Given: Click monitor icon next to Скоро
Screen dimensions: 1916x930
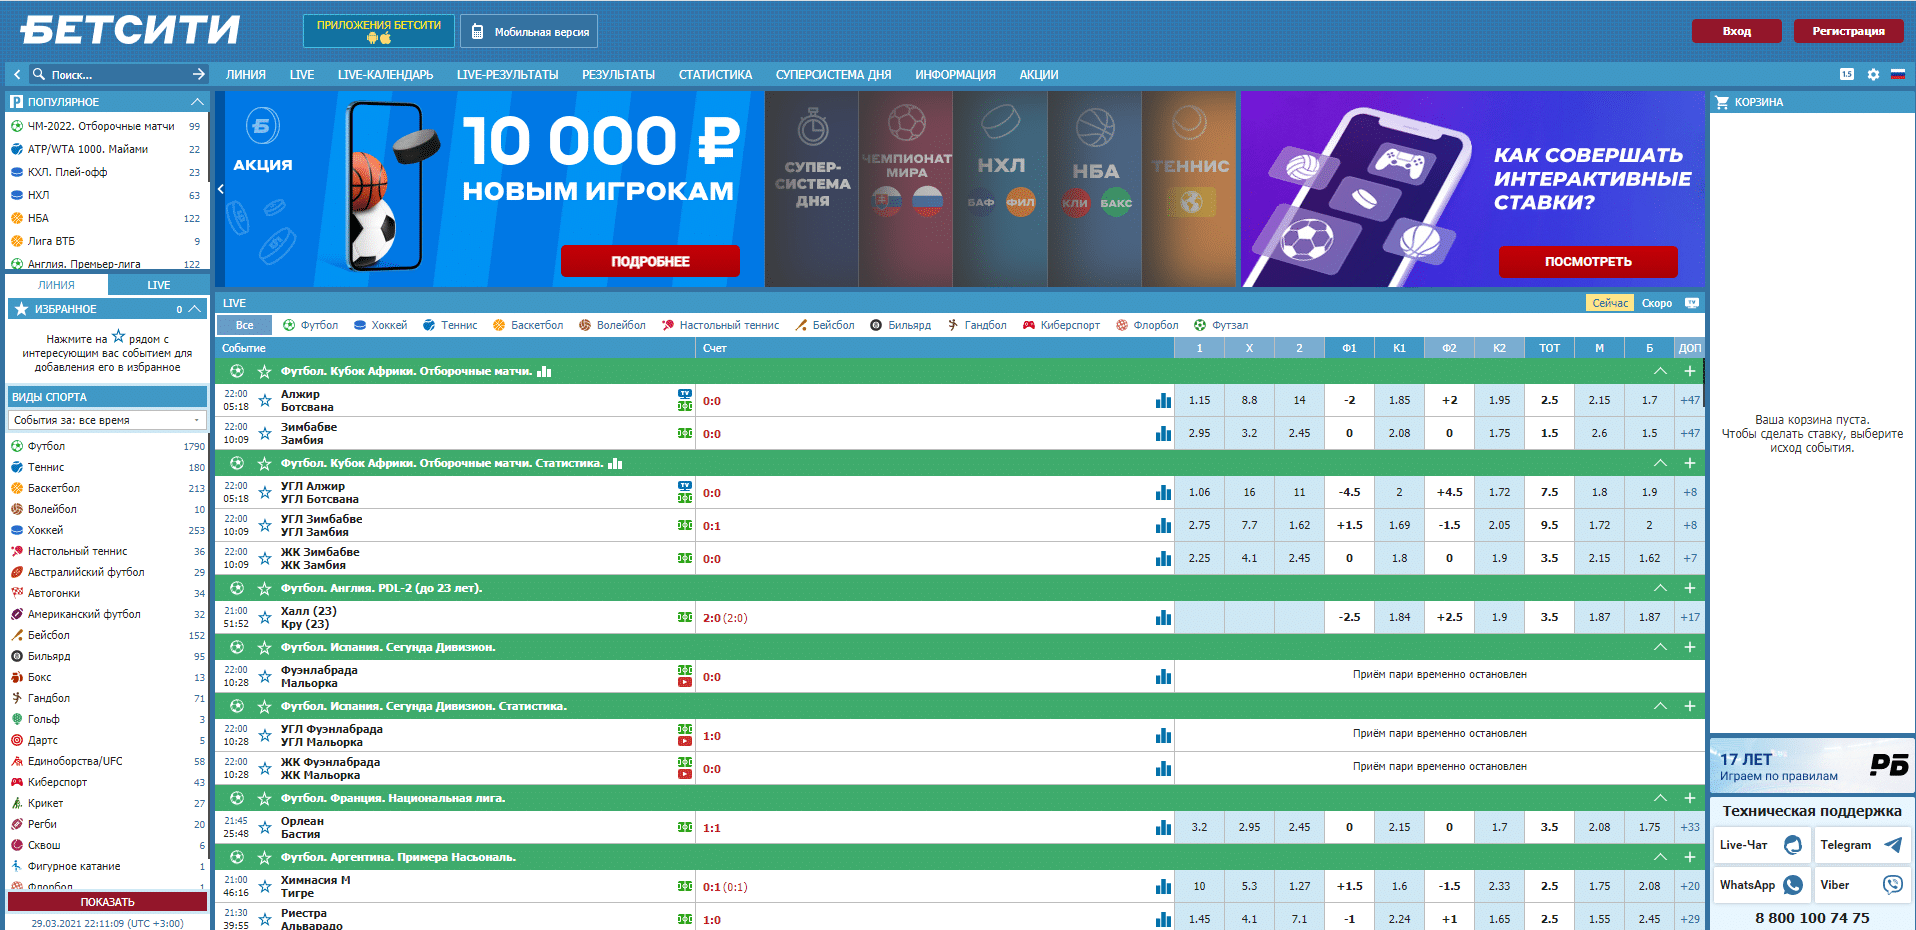Looking at the screenshot, I should pos(1691,303).
